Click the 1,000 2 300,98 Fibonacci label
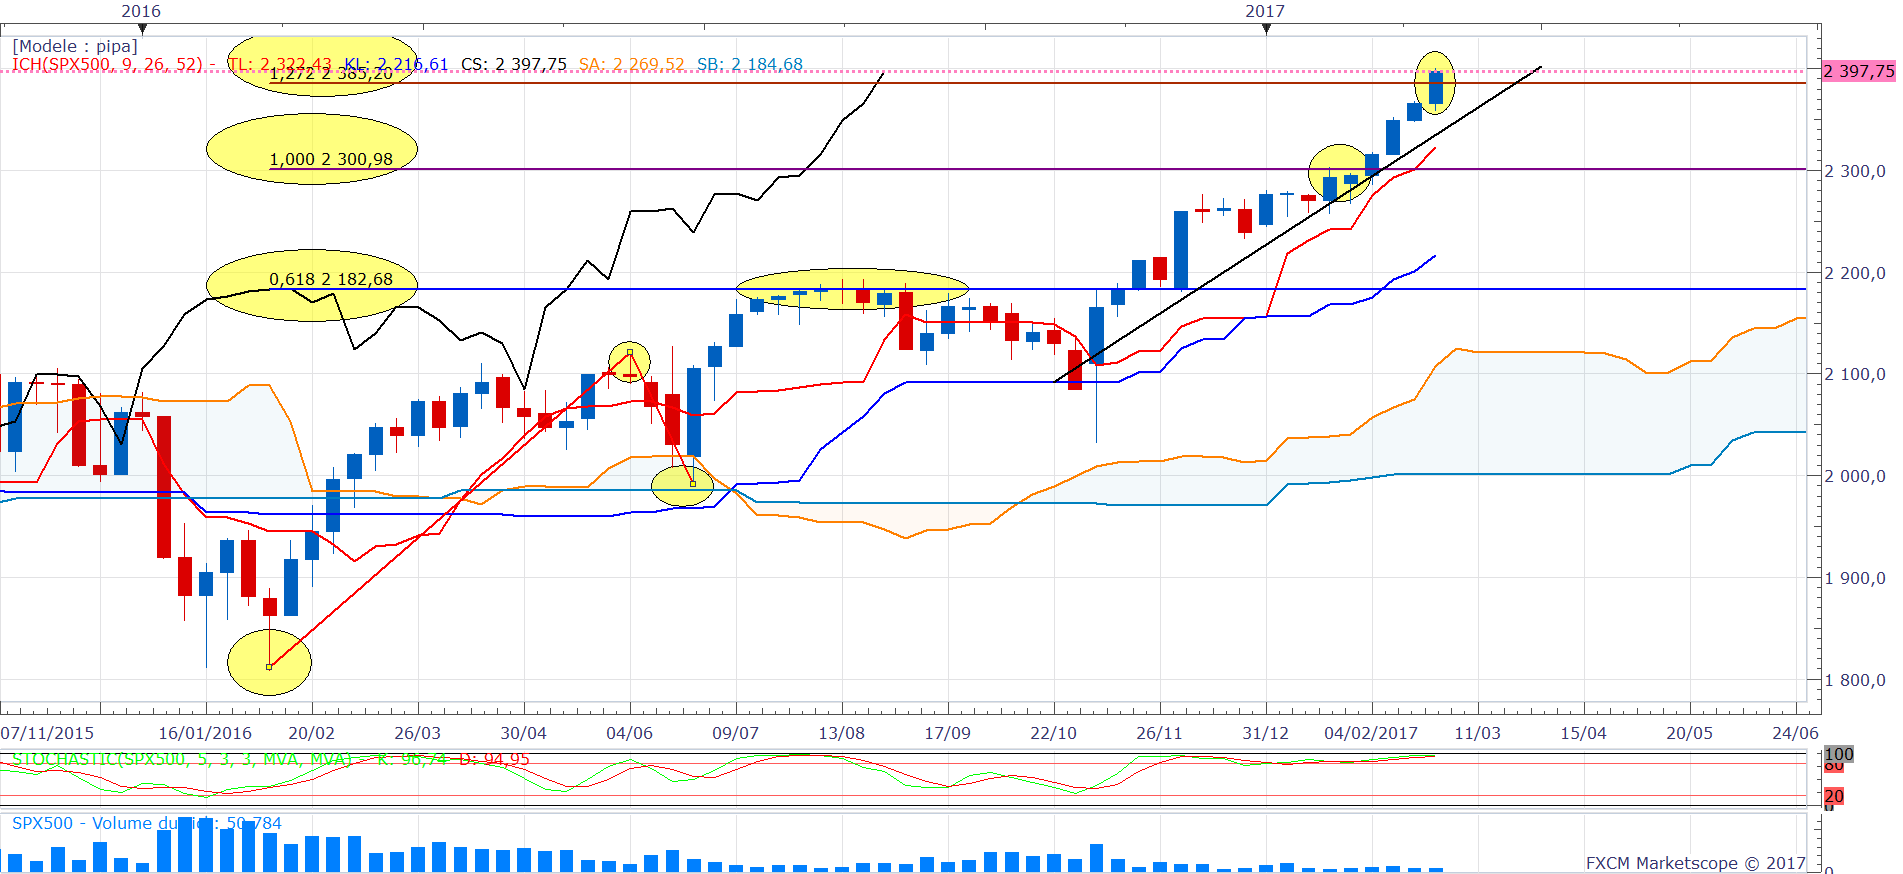Viewport: 1903px width, 874px height. pos(331,159)
